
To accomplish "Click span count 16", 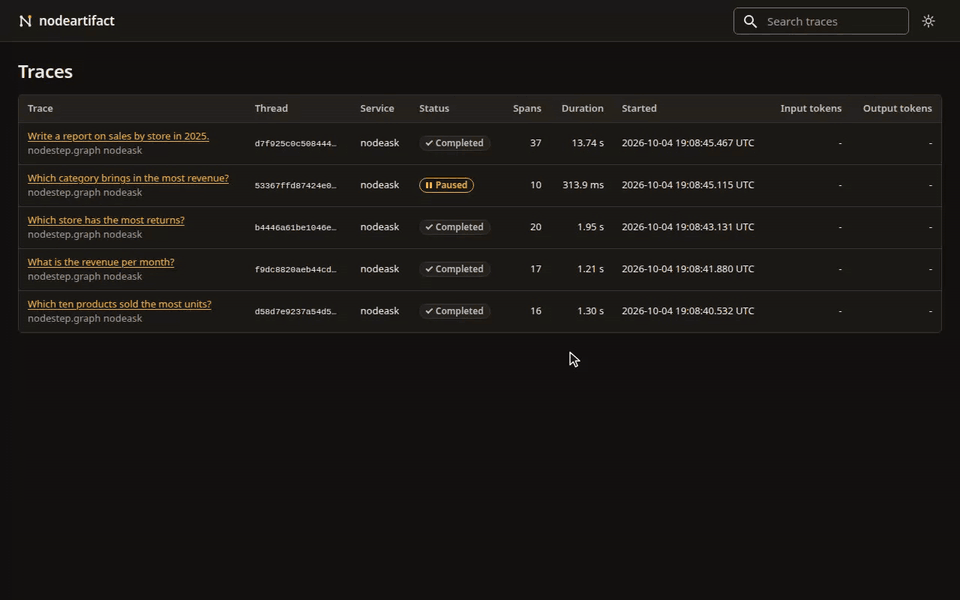I will (x=536, y=311).
